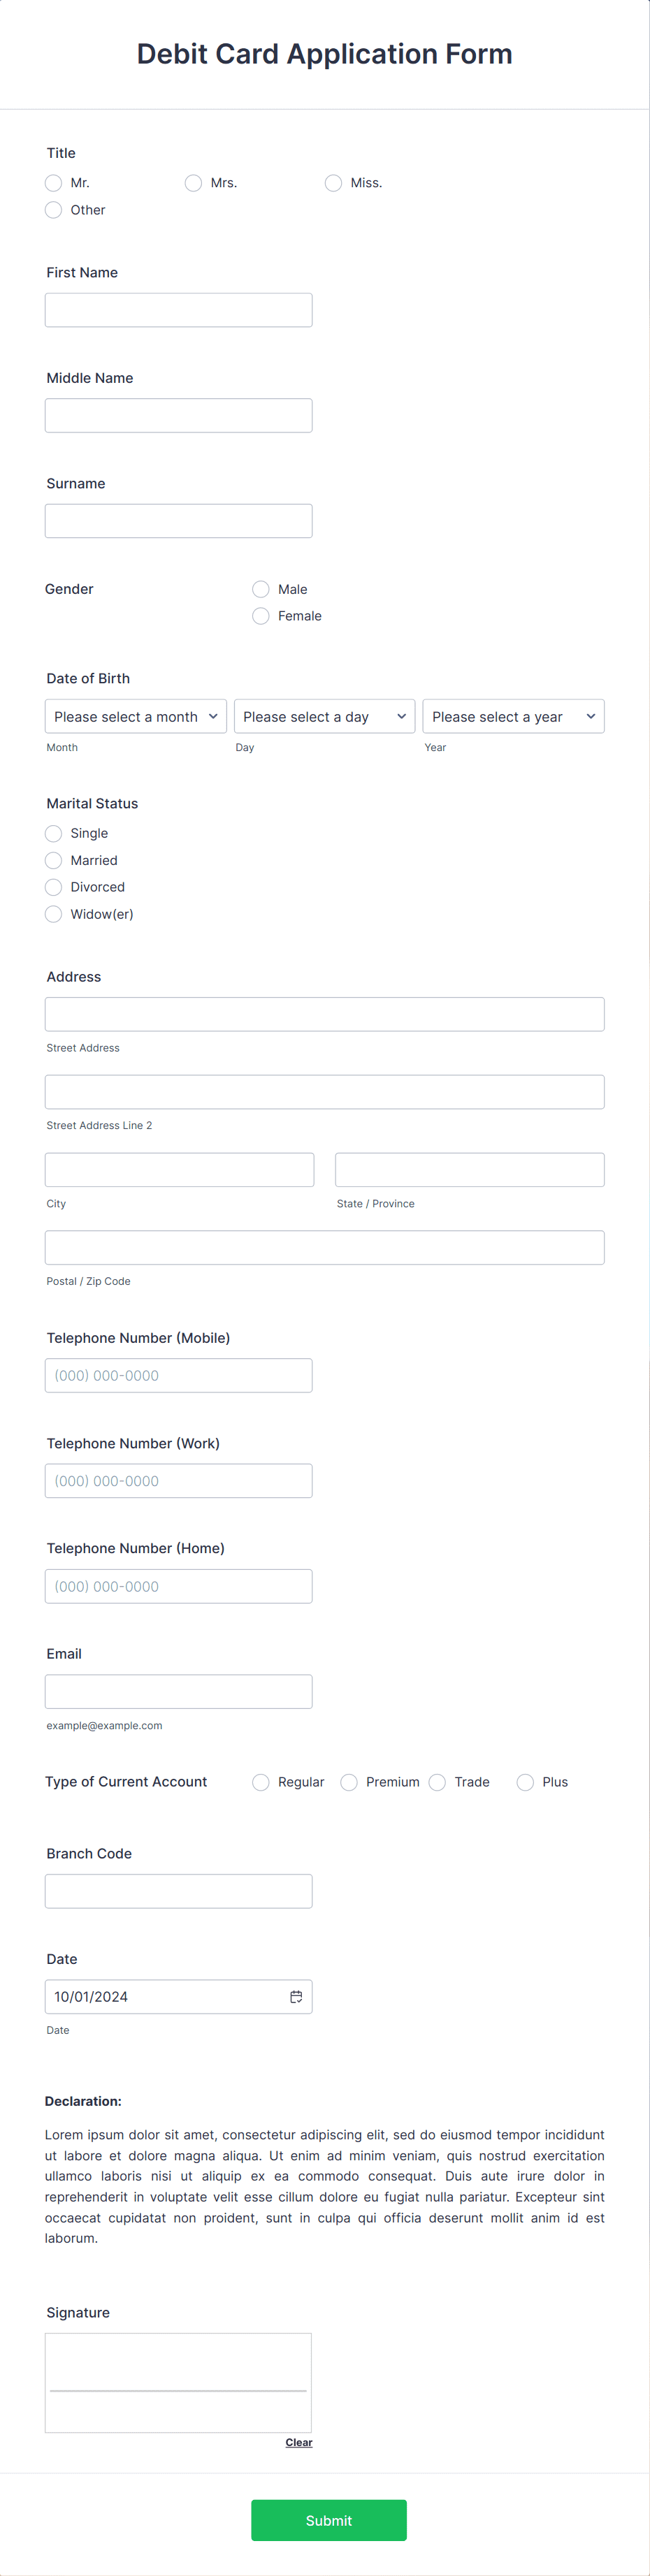
Task: Click the Branch Code text field
Action: (x=178, y=1890)
